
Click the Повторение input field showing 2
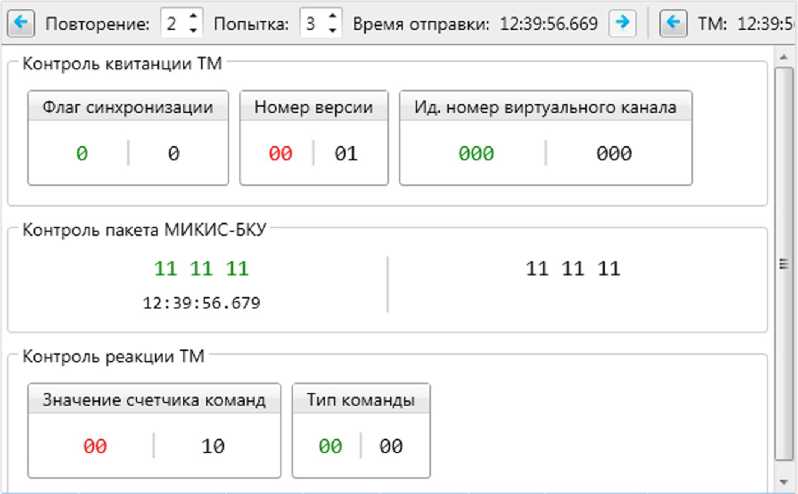tap(174, 23)
